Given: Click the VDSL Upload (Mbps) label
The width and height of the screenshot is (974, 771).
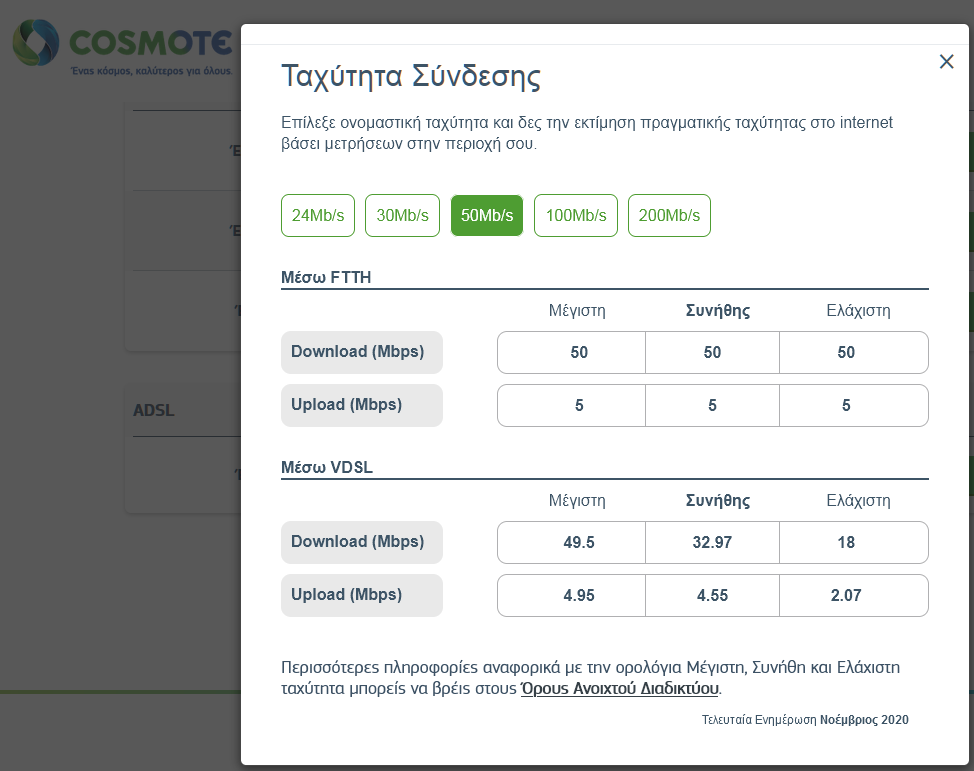Looking at the screenshot, I should 362,595.
